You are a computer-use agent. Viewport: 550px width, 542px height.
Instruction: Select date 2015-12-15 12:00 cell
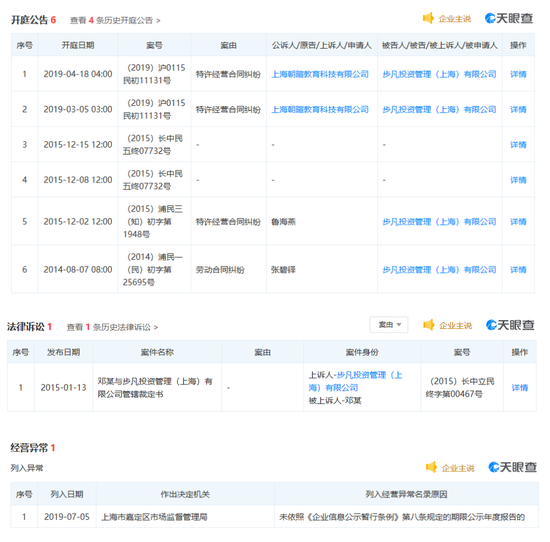click(78, 145)
